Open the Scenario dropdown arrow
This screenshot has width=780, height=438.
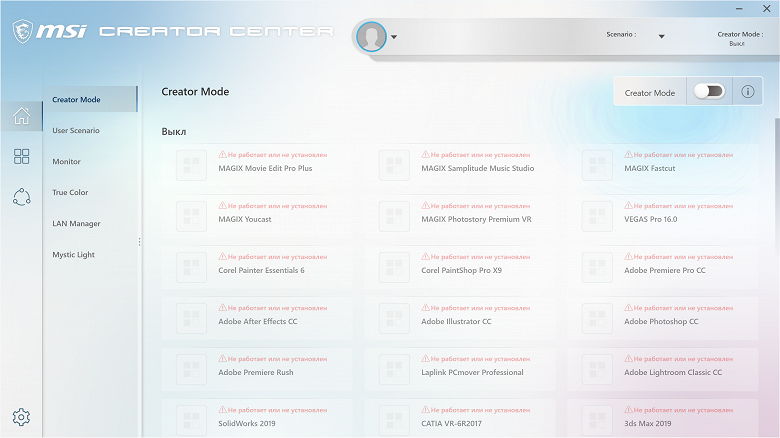coord(662,36)
